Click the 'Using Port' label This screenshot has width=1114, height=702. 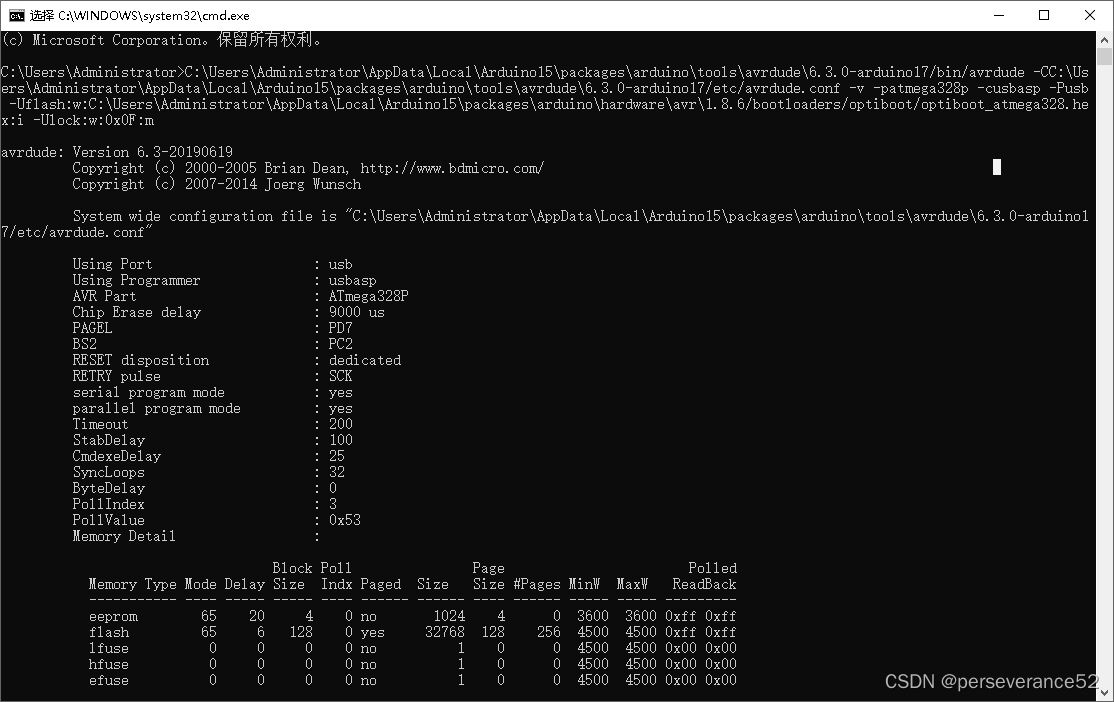(112, 264)
